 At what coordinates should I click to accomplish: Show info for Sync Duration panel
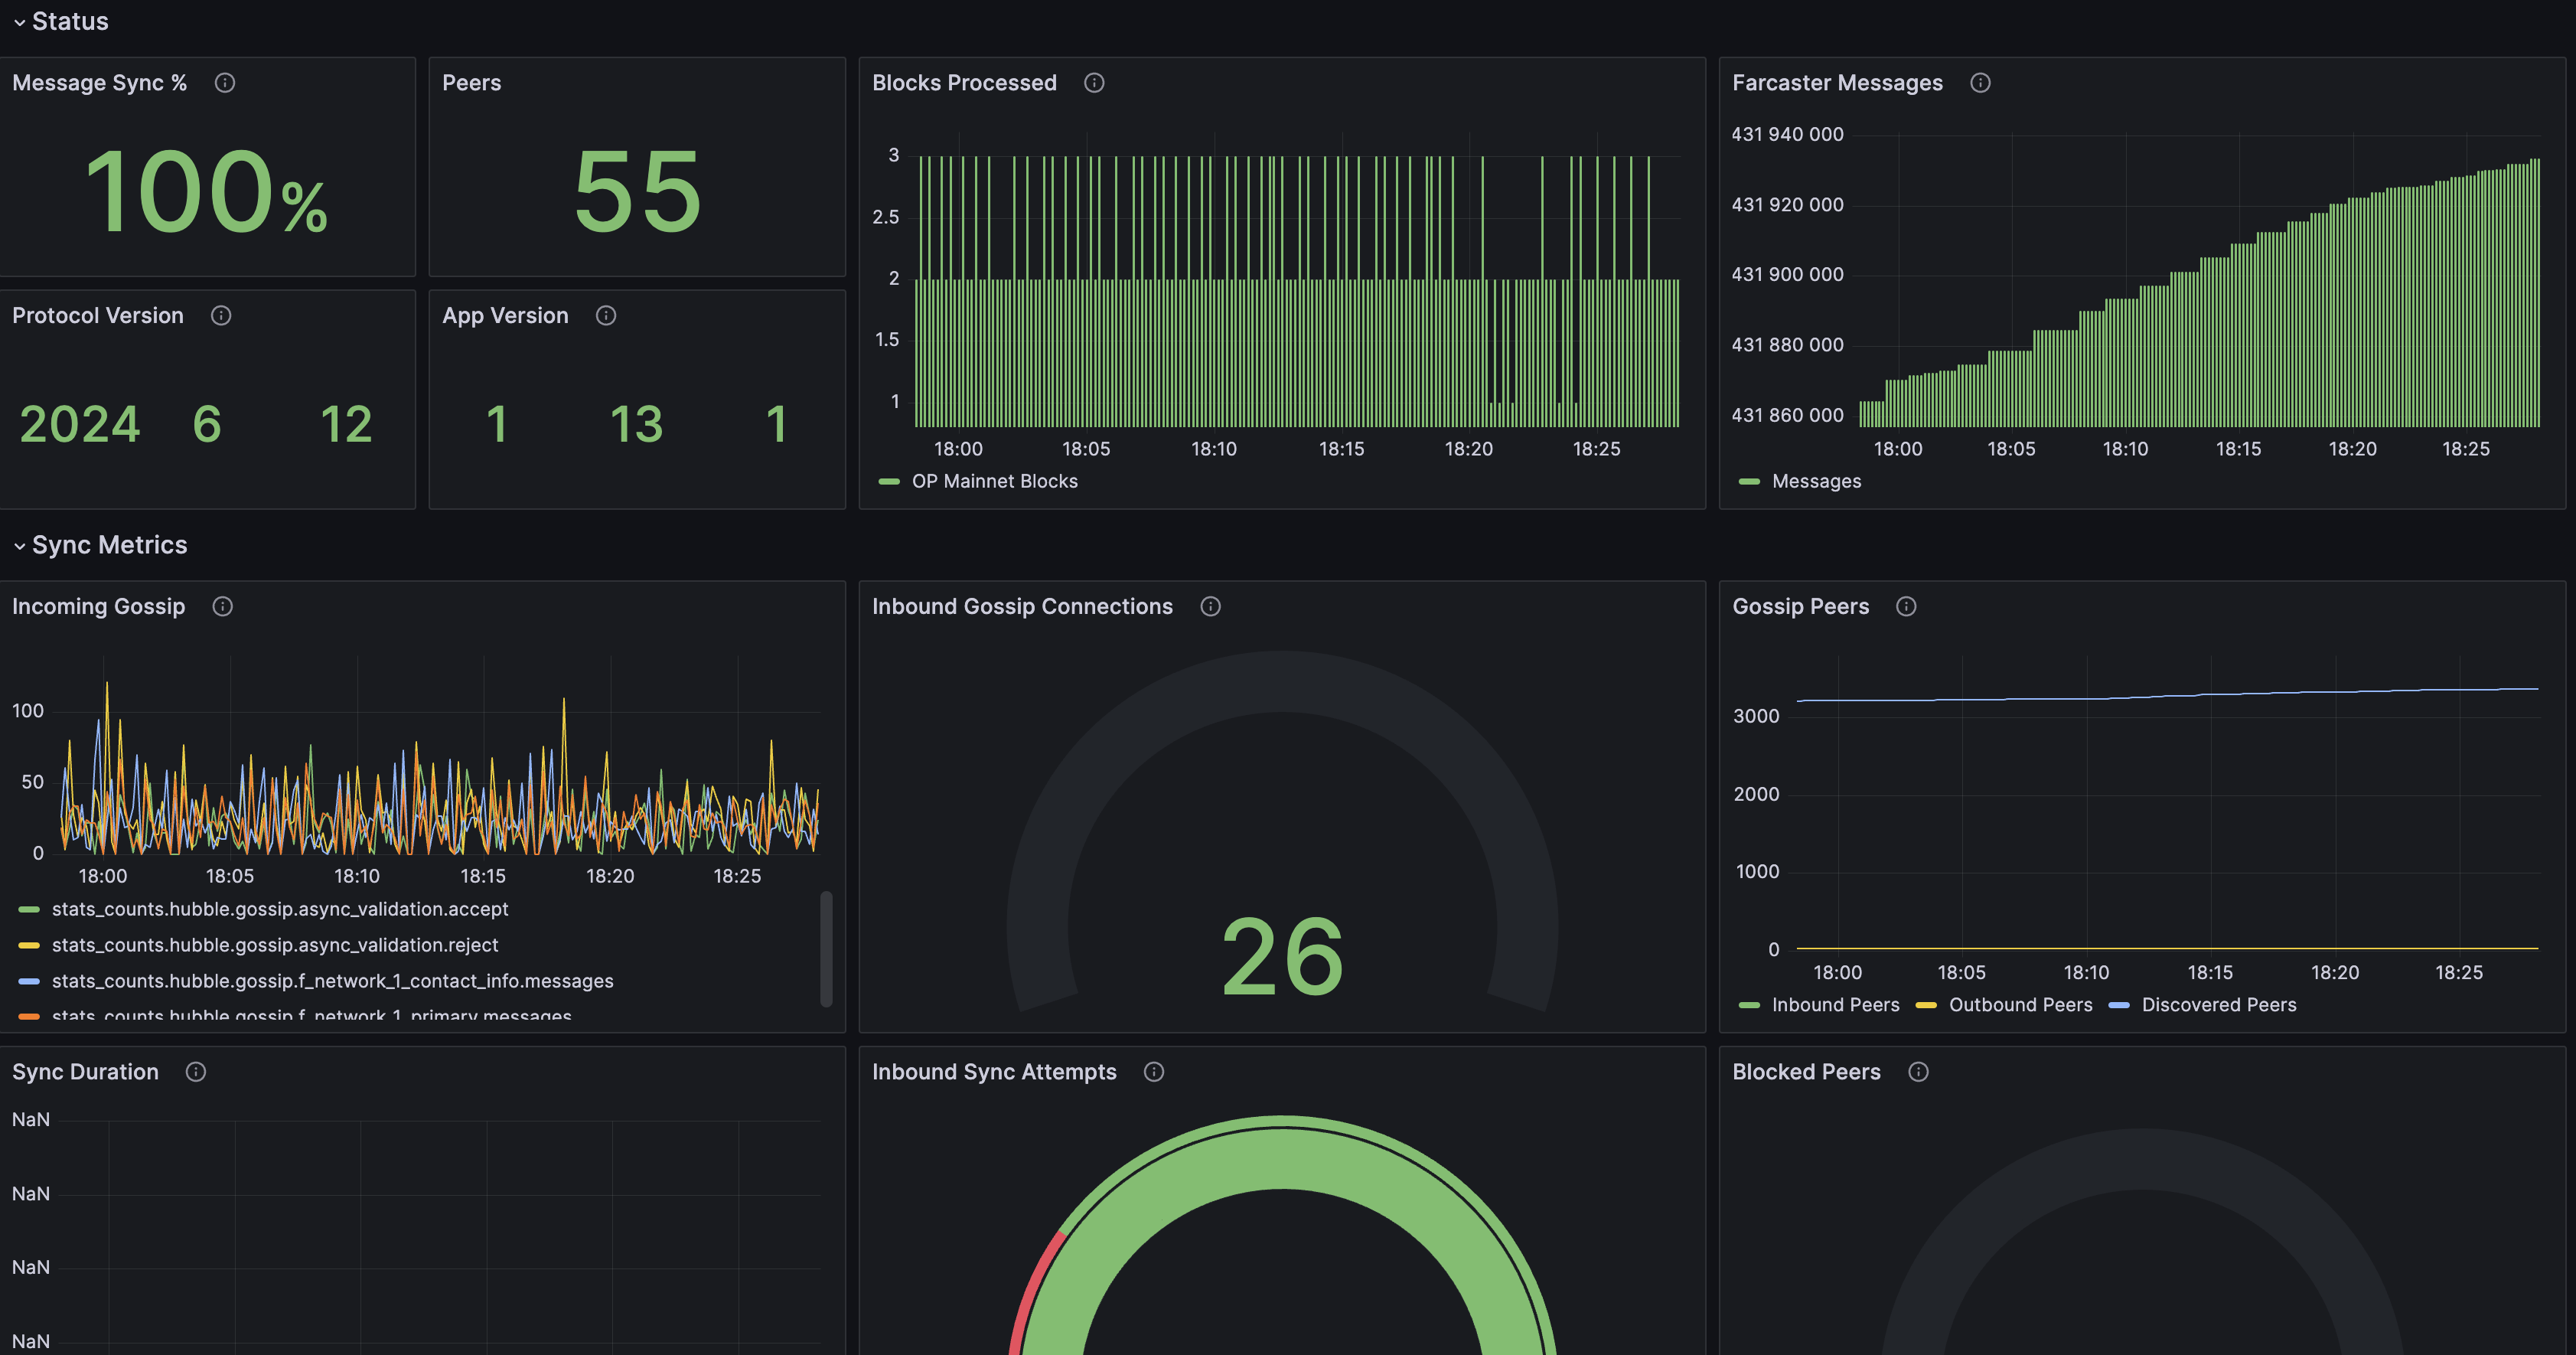pyautogui.click(x=196, y=1072)
